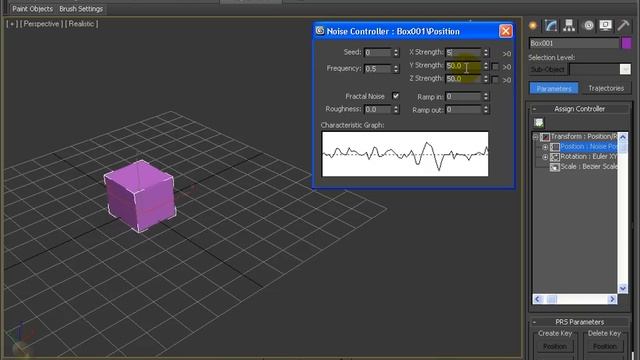
Task: Open the Selection Level dropdown
Action: pos(625,69)
